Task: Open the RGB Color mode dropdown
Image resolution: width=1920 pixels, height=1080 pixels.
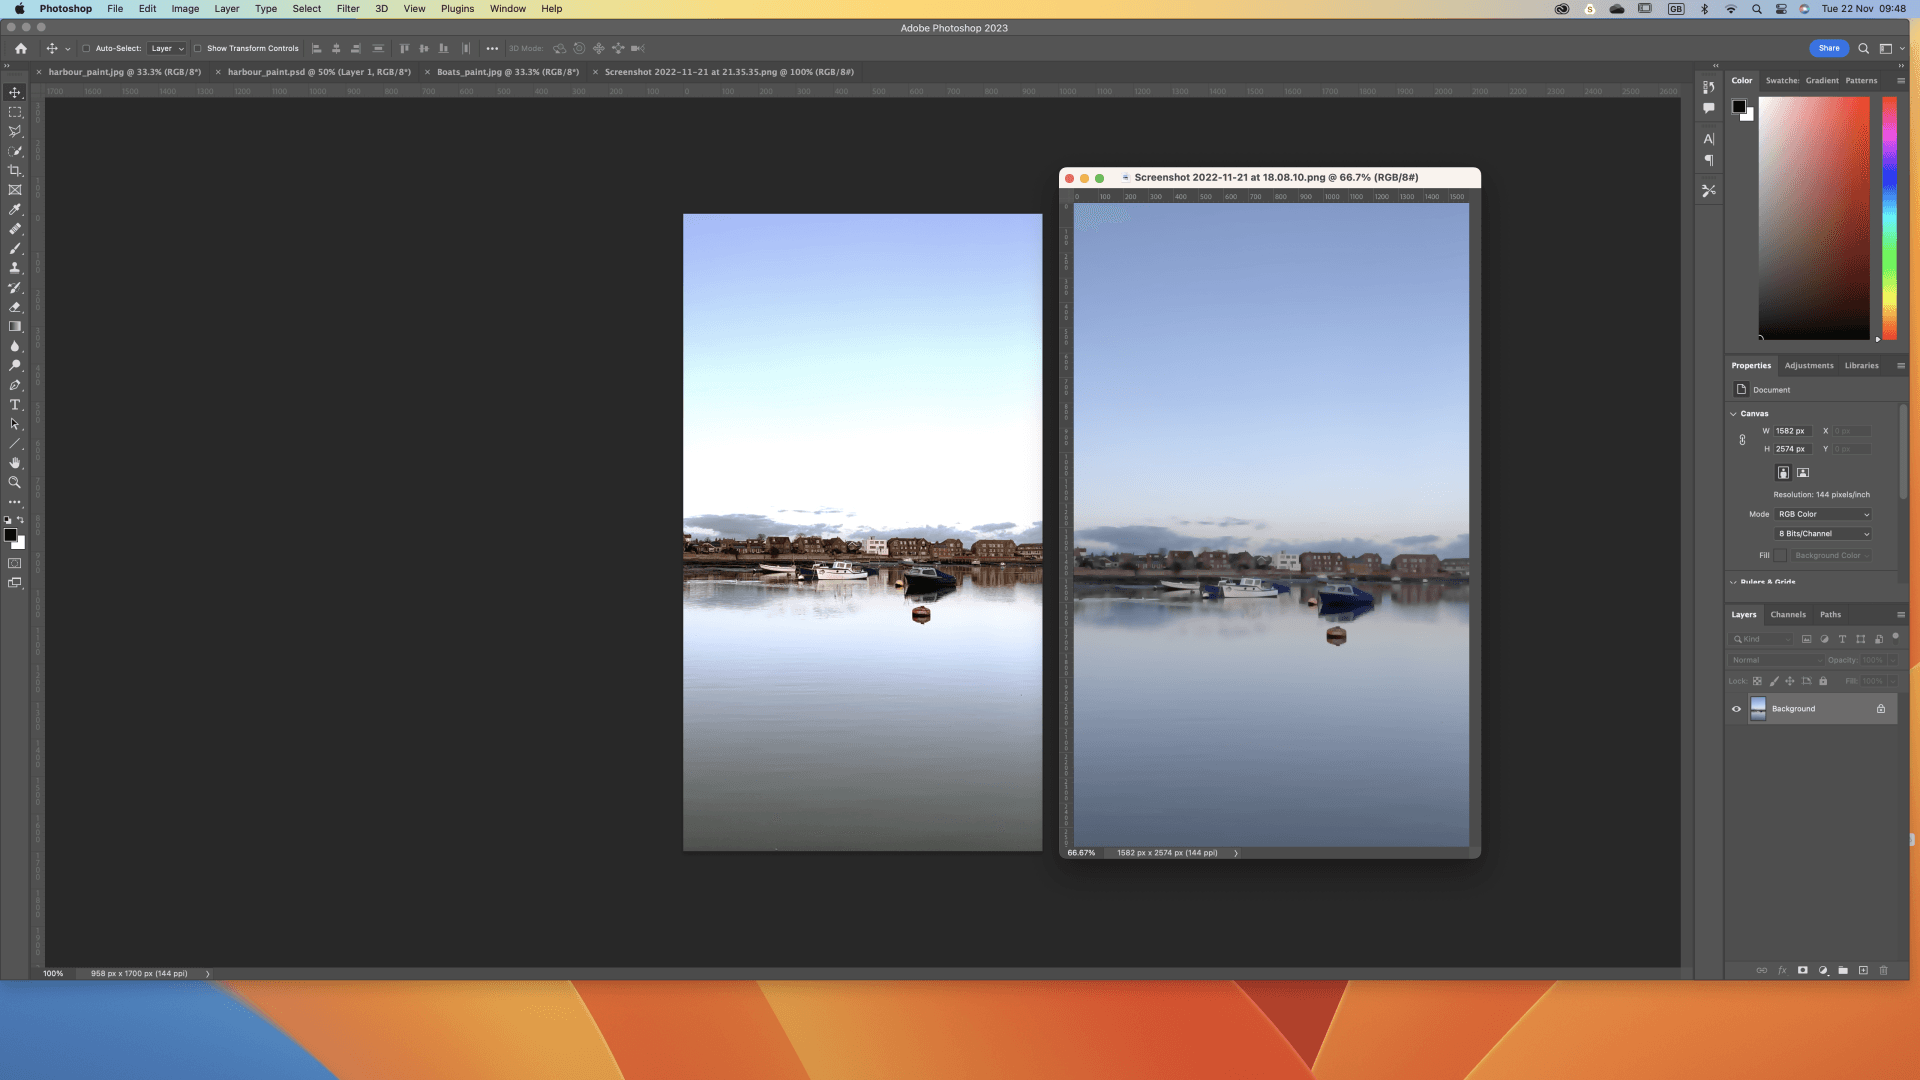Action: tap(1823, 514)
